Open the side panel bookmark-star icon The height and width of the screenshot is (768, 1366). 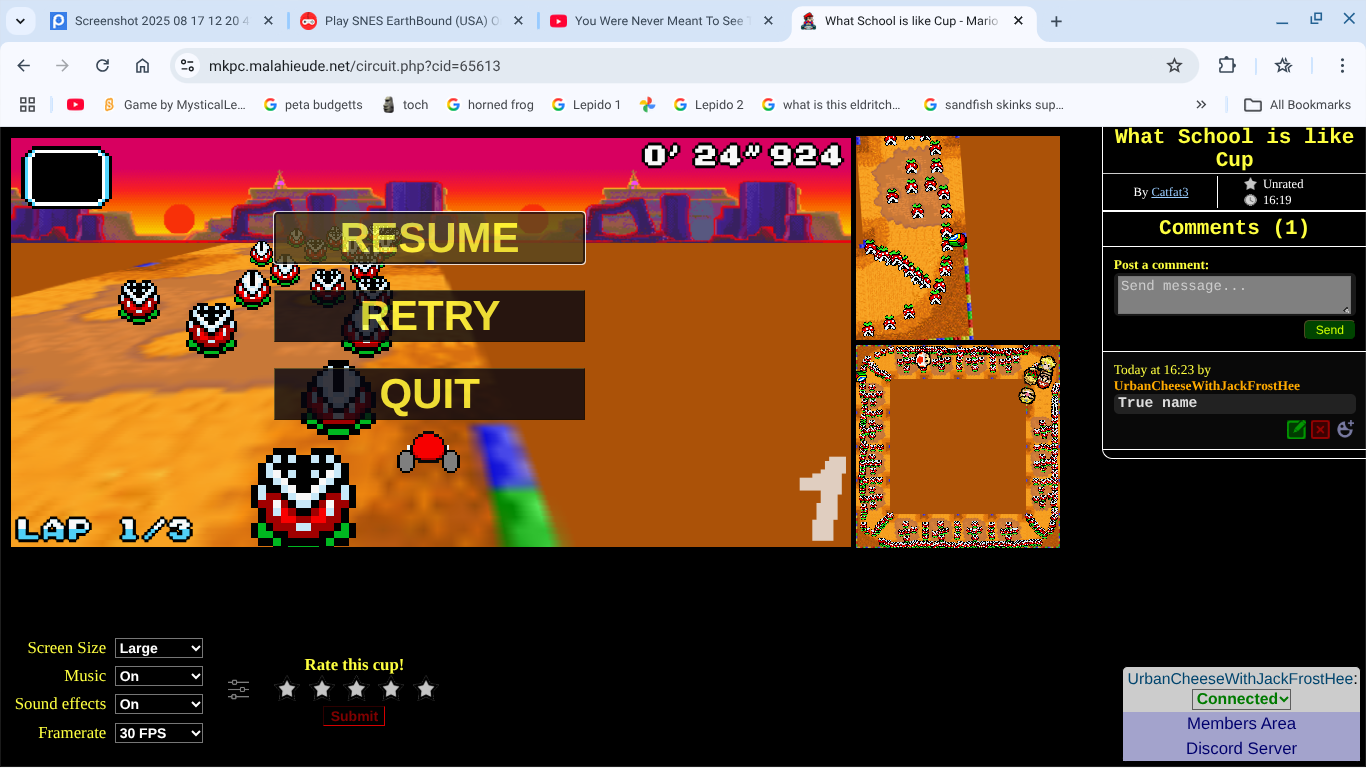point(1284,66)
